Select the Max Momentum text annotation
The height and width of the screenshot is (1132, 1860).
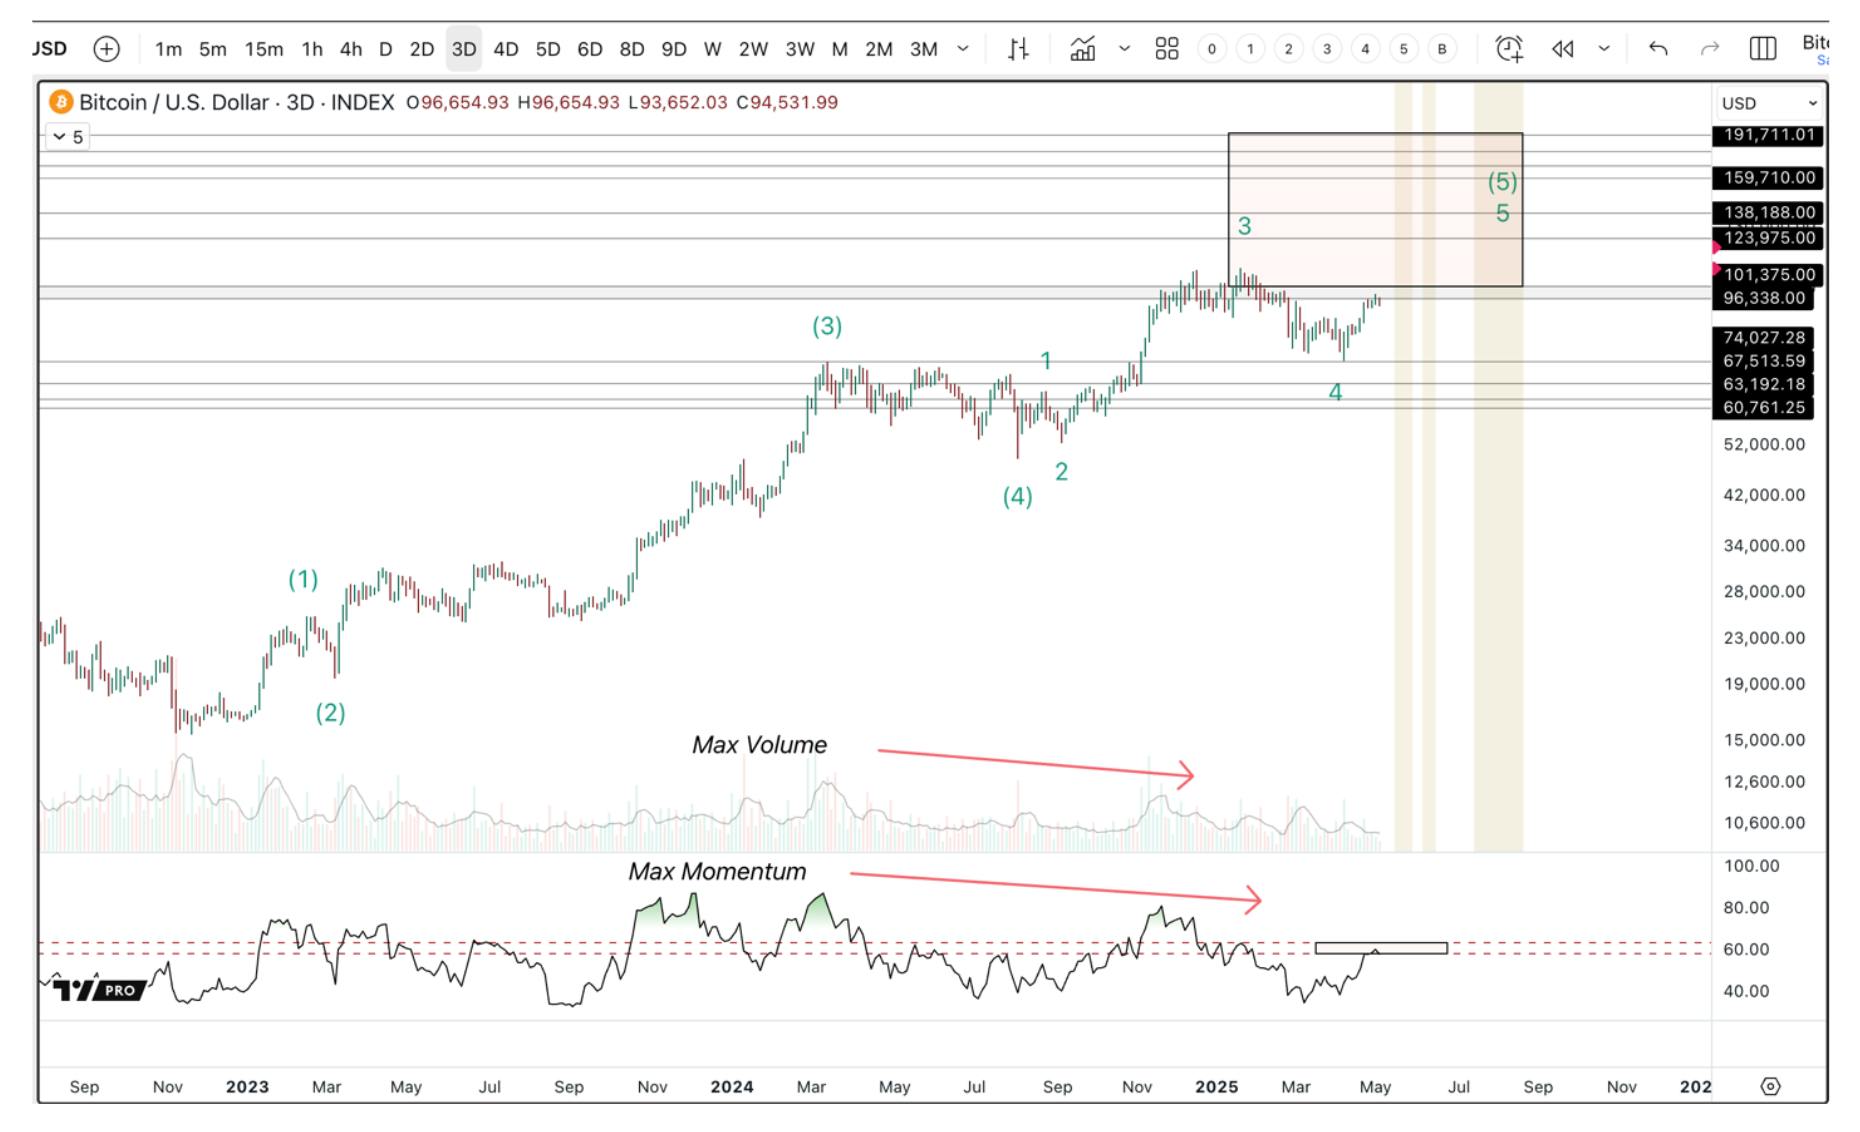click(x=717, y=872)
